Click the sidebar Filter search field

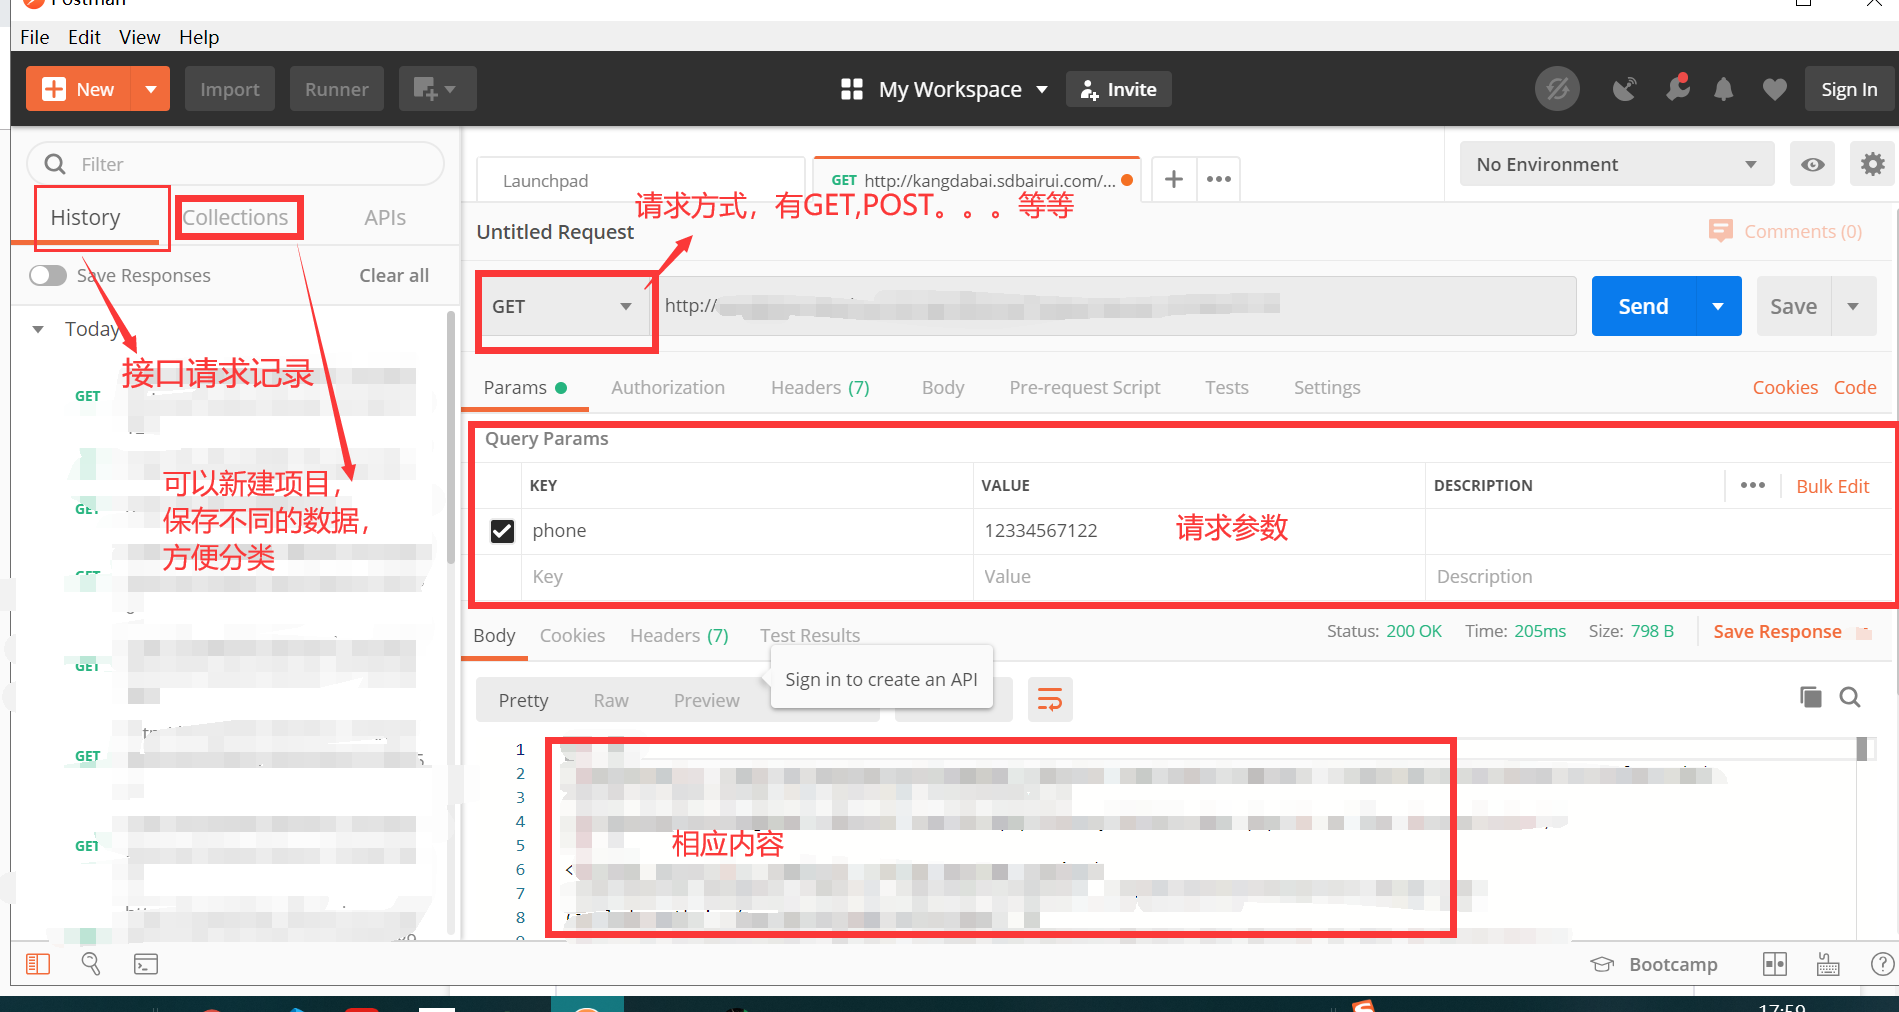tap(235, 164)
